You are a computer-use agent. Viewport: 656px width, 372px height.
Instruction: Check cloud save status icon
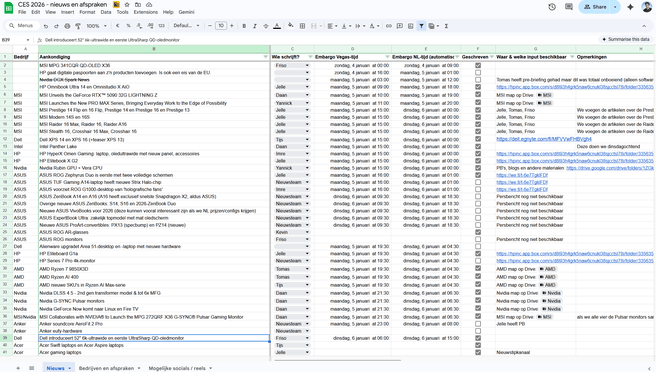149,5
